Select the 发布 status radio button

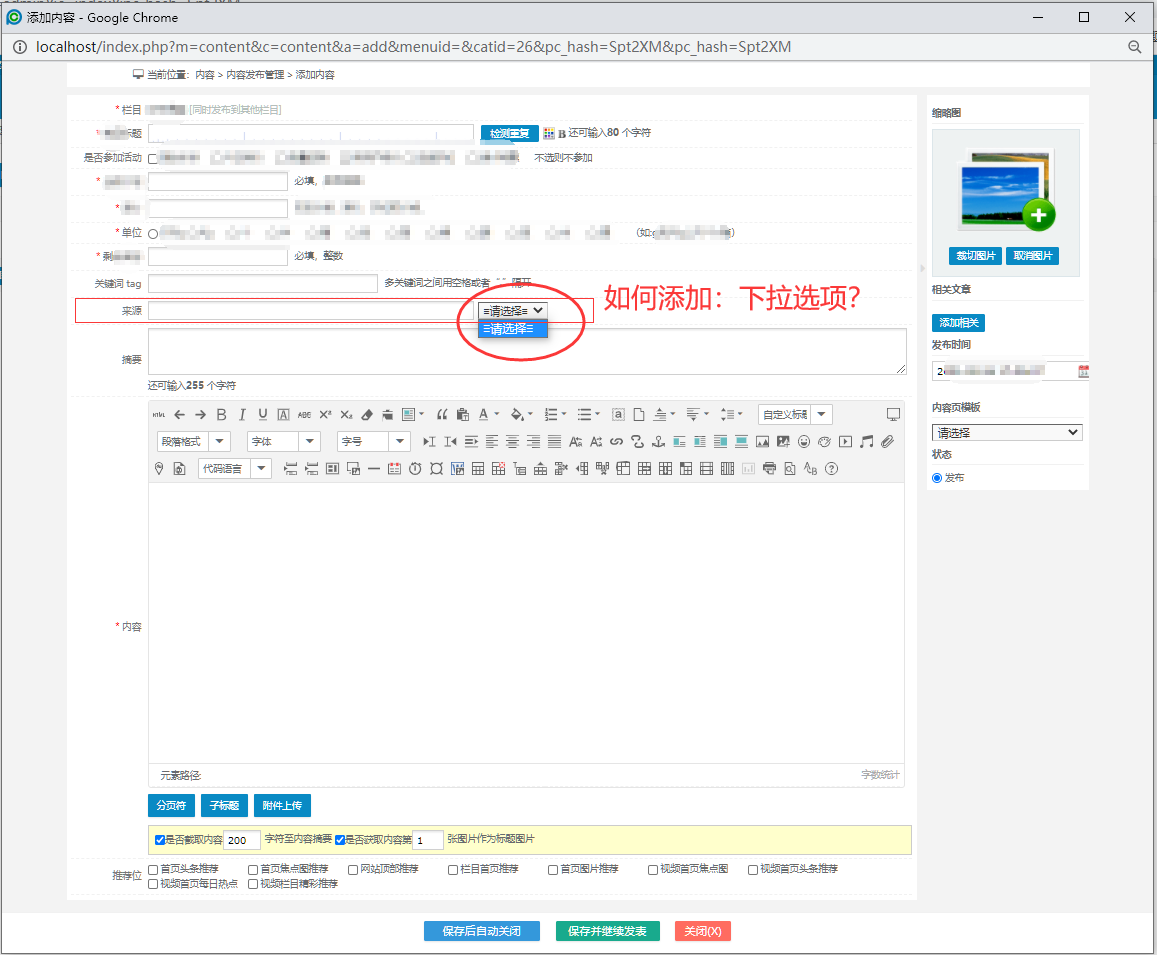click(x=937, y=478)
